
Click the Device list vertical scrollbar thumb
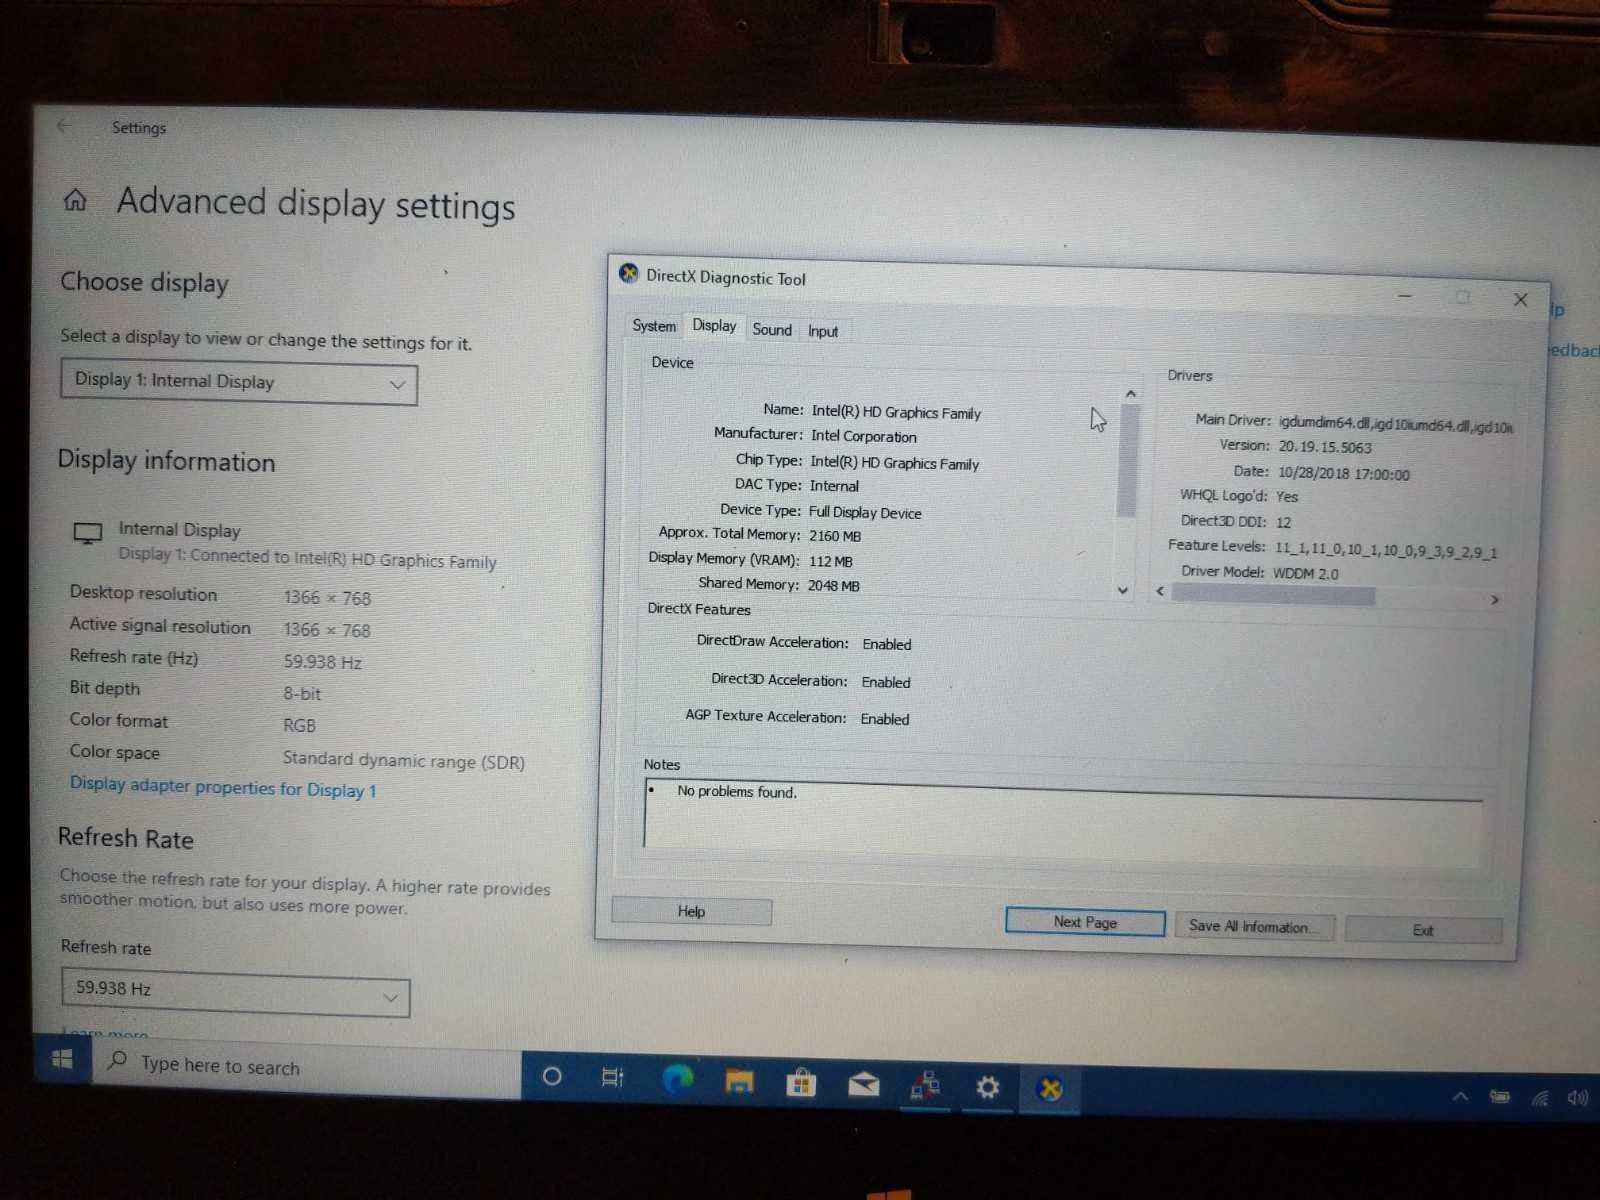tap(1128, 460)
